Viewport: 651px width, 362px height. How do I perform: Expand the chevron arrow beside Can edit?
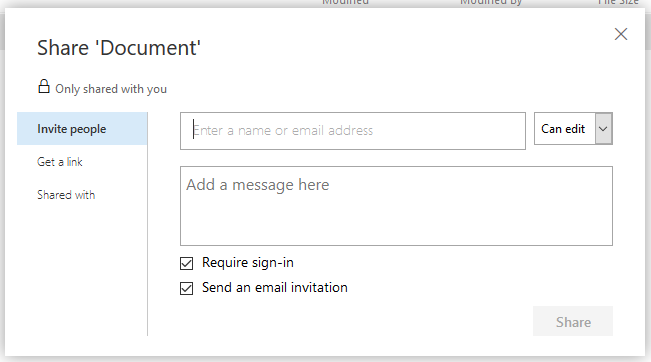pos(604,129)
